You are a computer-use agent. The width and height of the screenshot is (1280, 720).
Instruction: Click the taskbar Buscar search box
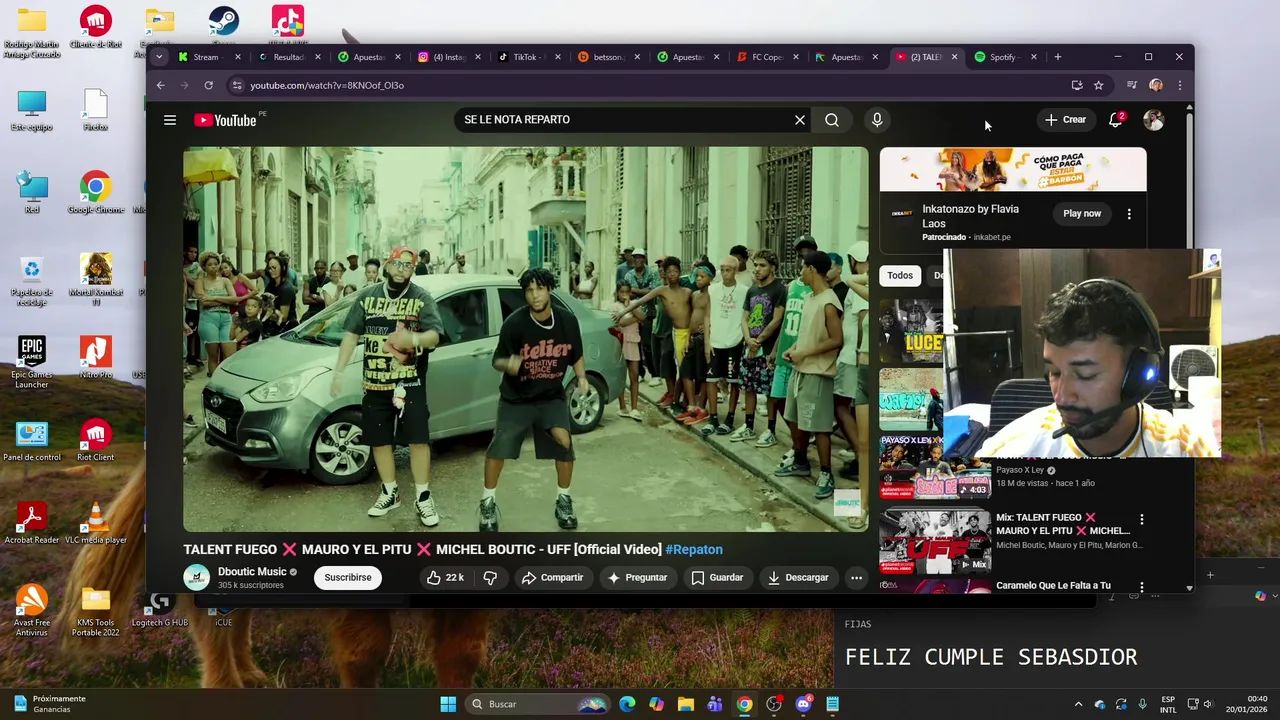538,704
